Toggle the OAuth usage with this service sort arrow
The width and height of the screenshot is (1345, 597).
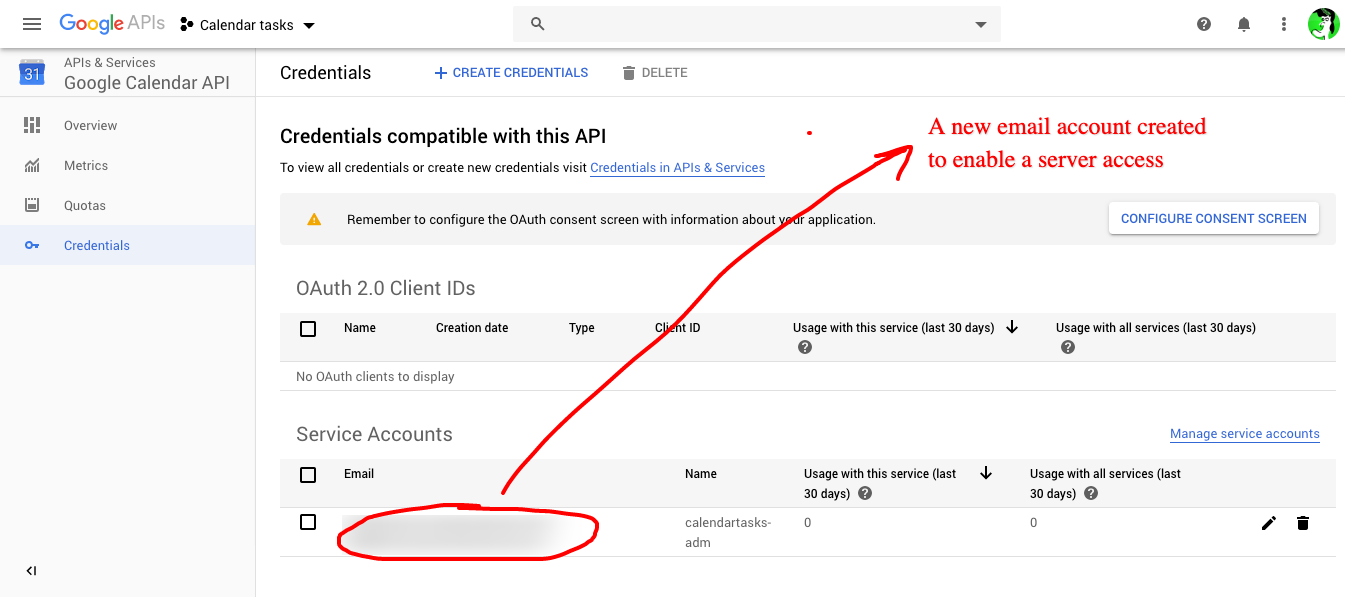coord(1012,327)
